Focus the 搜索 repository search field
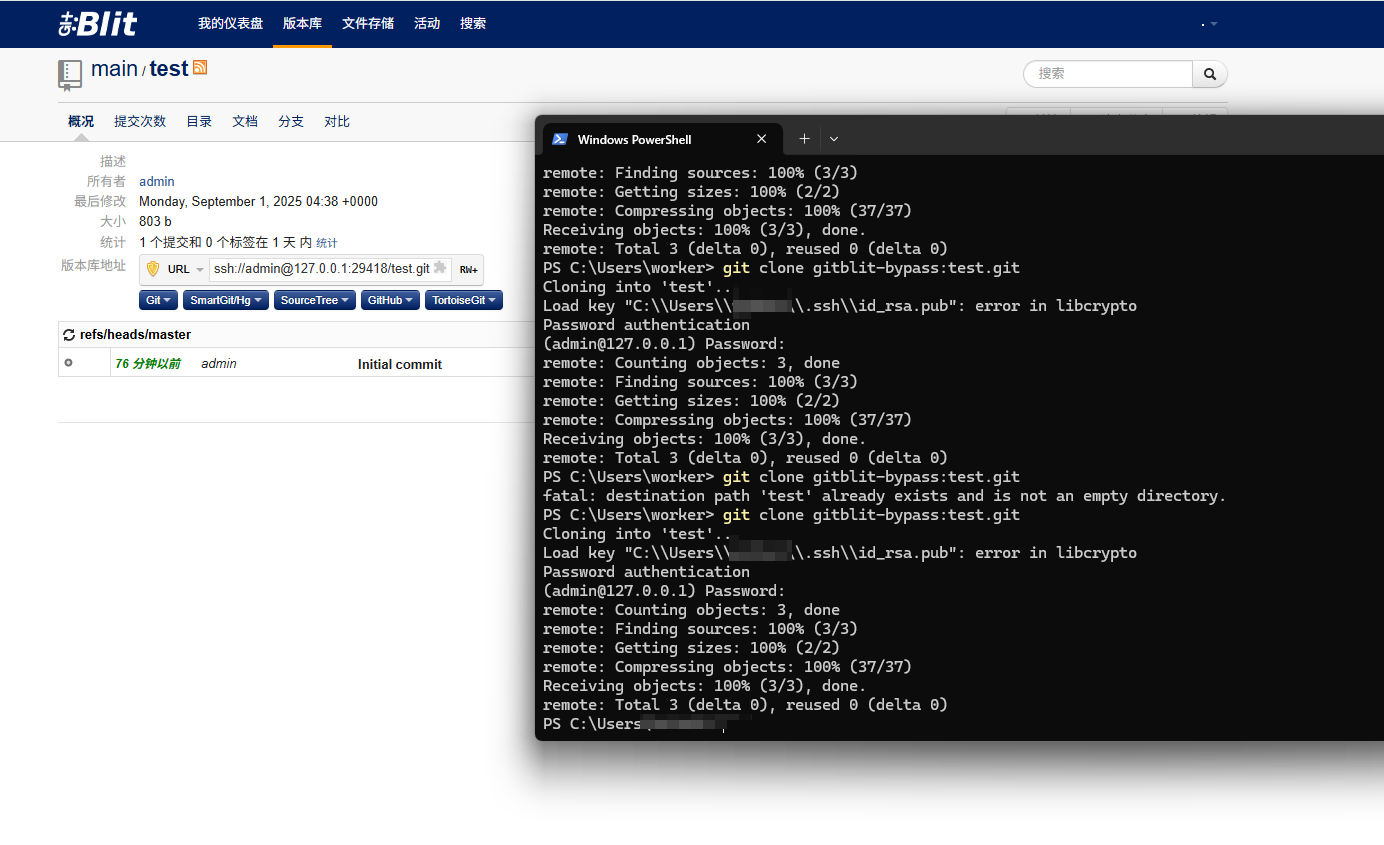The height and width of the screenshot is (845, 1384). [x=1108, y=74]
